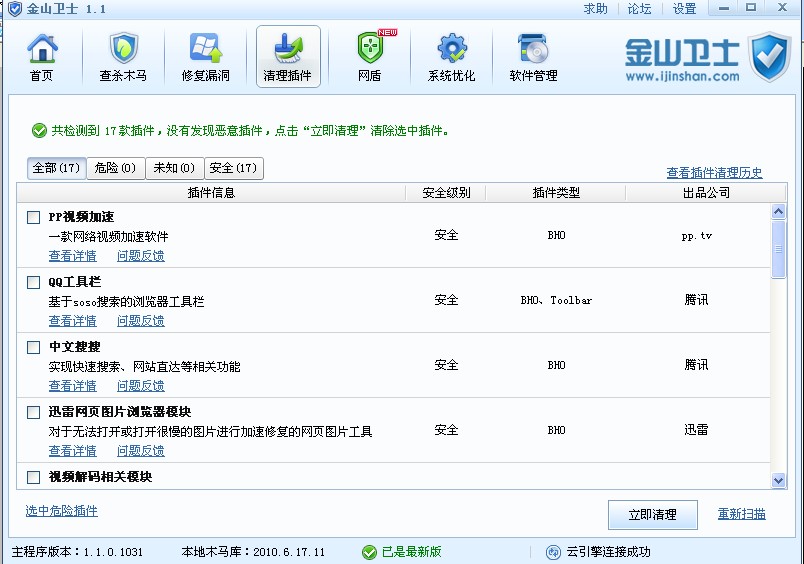Viewport: 804px width, 564px height.
Task: Open 查杀木马 trojan scan icon
Action: [x=123, y=56]
